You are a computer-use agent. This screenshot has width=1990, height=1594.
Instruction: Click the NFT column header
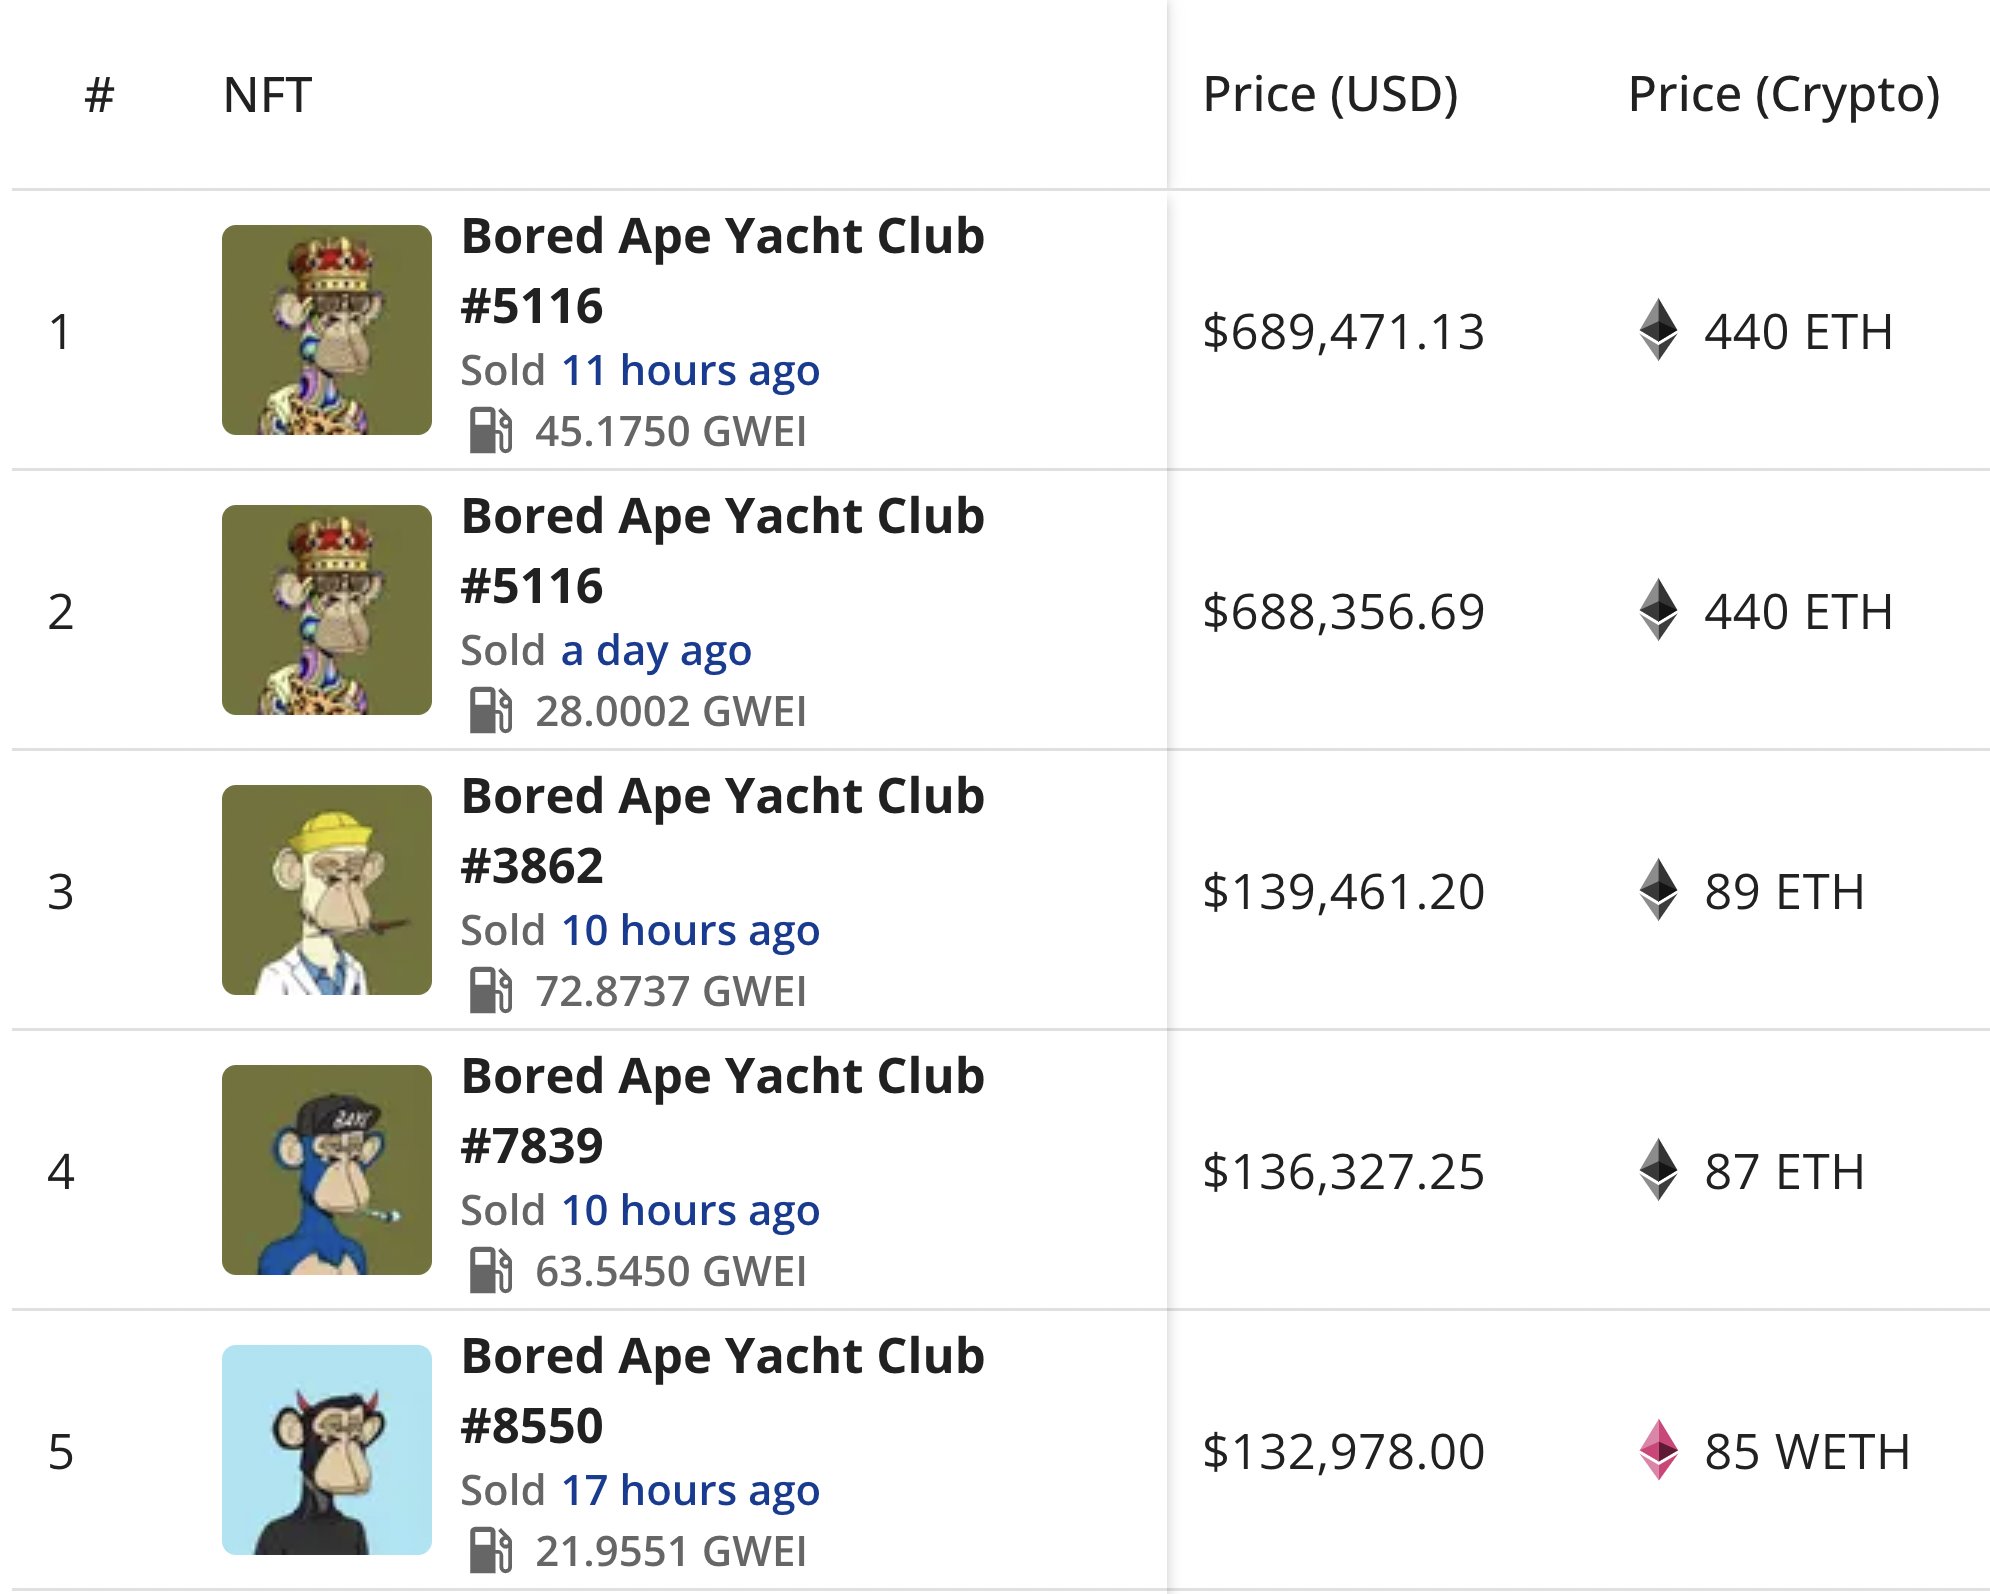267,96
